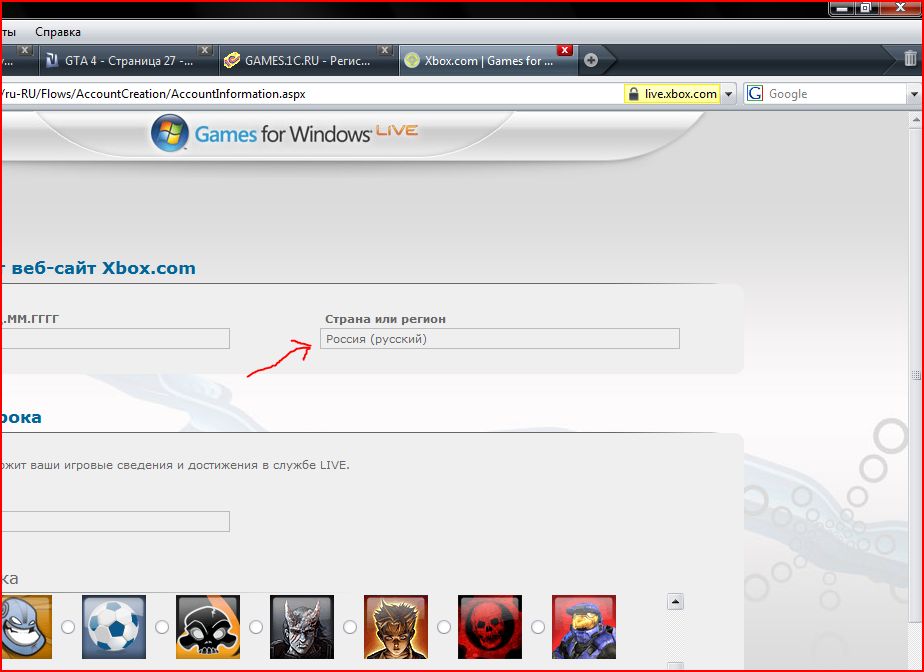Click the birth date ДД.ММ.ГГГГ field
This screenshot has width=924, height=672.
point(115,339)
